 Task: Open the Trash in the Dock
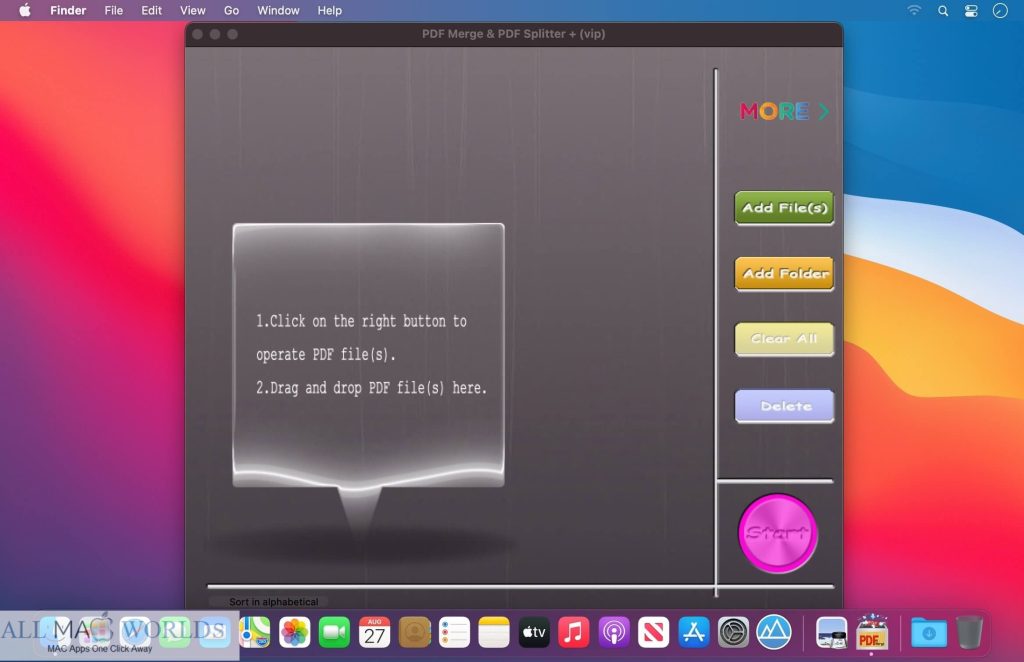[969, 632]
